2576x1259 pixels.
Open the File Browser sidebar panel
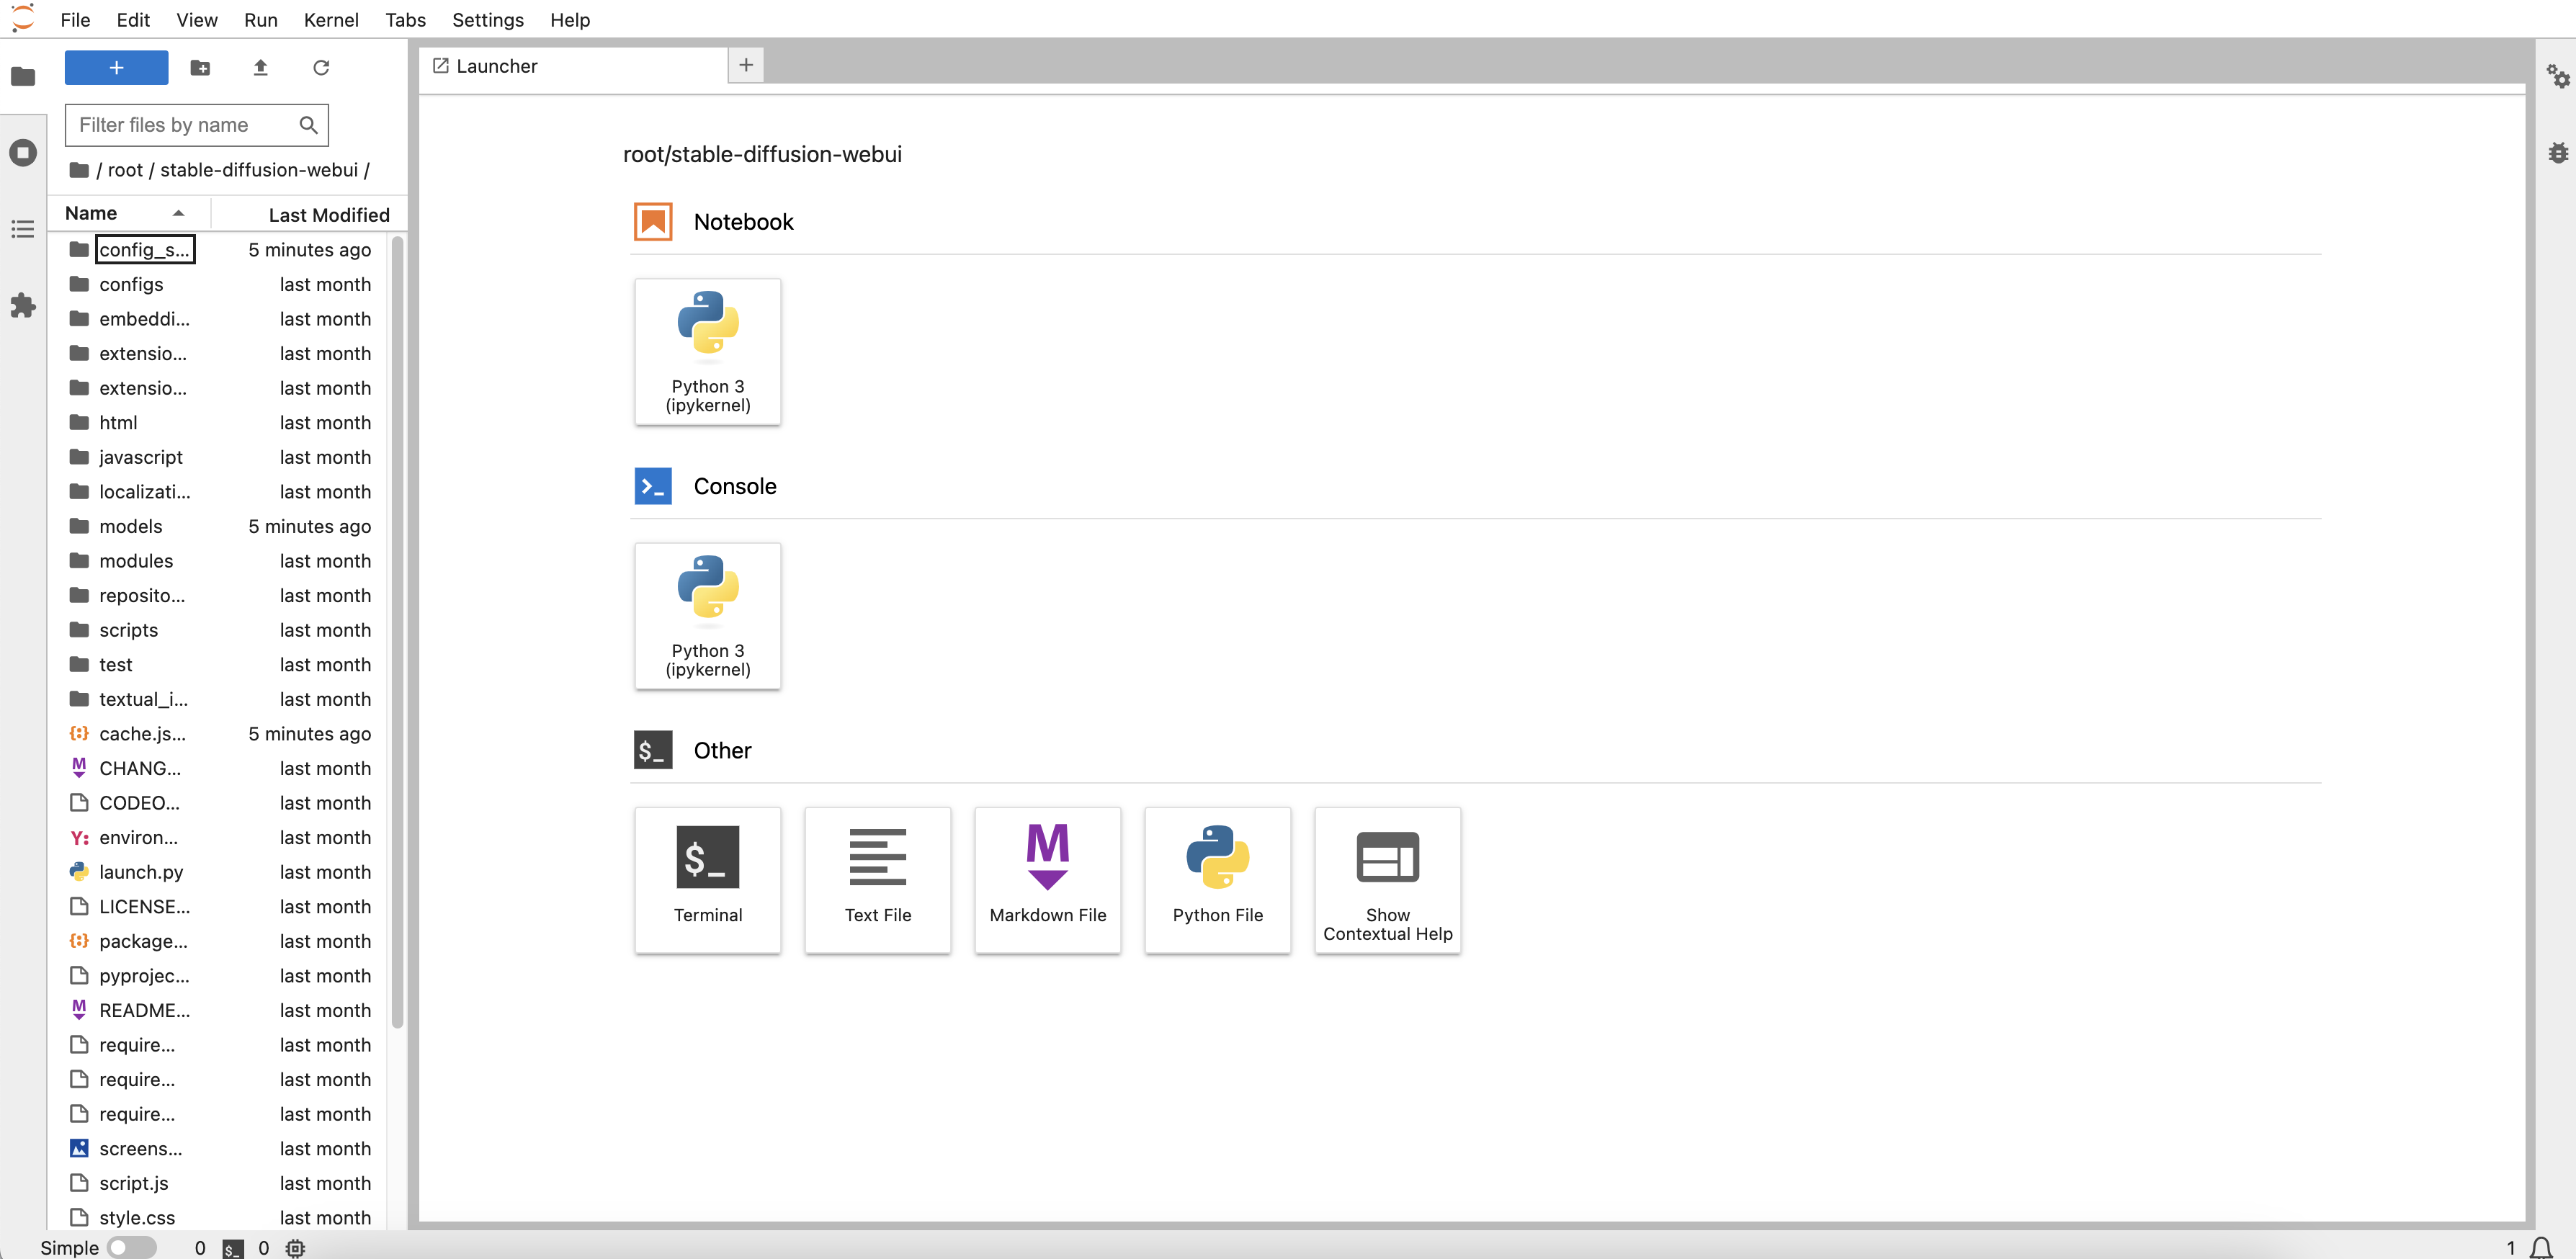pyautogui.click(x=23, y=76)
